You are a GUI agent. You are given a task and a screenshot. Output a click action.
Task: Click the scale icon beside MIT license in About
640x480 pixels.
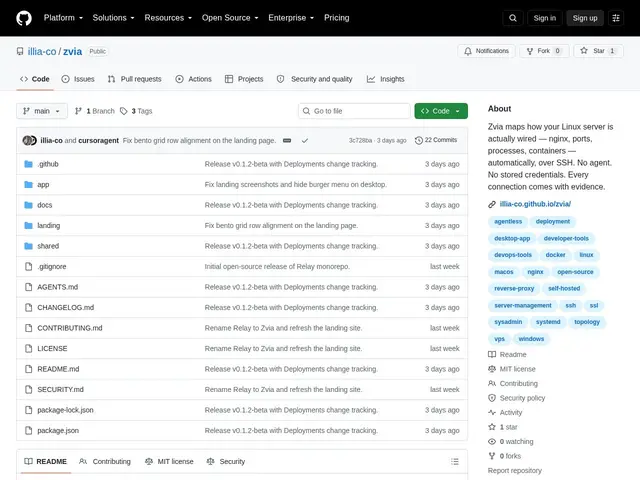coord(492,369)
